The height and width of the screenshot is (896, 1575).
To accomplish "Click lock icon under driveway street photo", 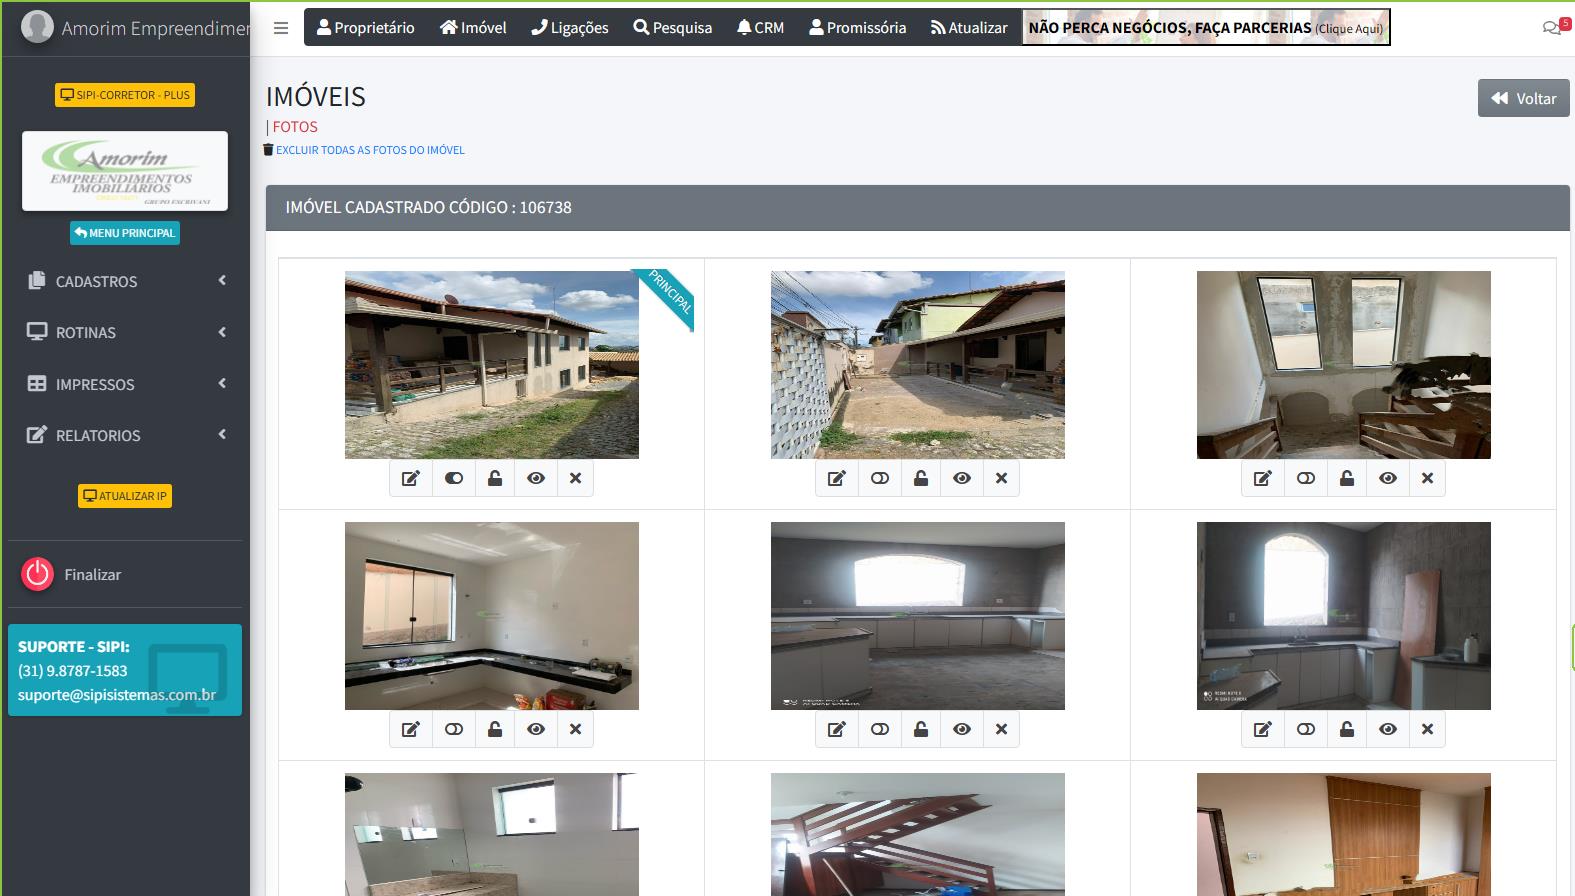I will pyautogui.click(x=921, y=478).
